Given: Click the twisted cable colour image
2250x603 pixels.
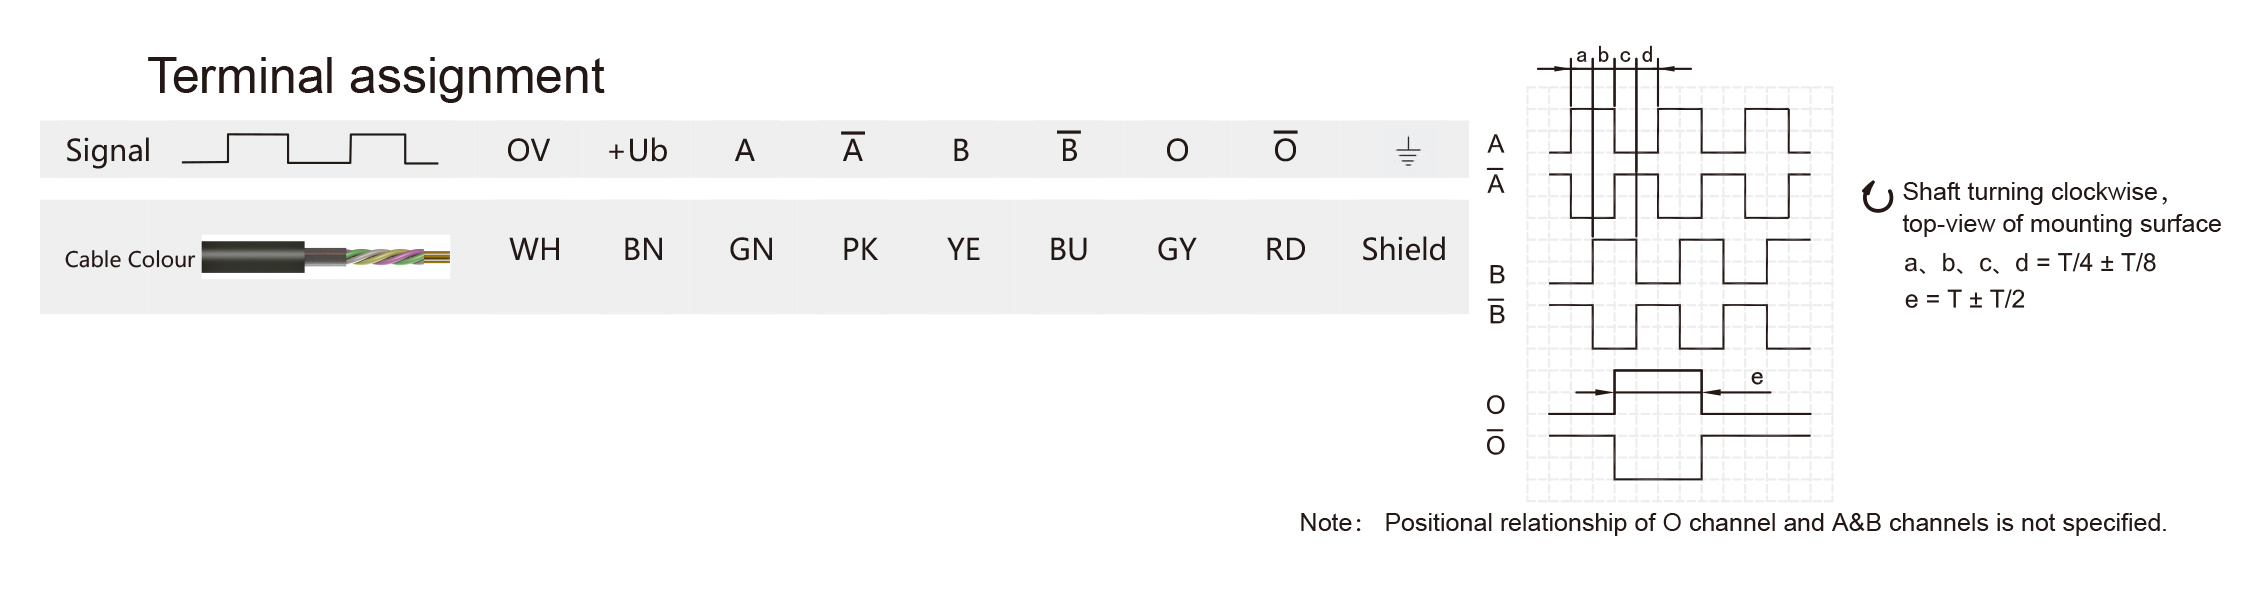Looking at the screenshot, I should click(326, 257).
